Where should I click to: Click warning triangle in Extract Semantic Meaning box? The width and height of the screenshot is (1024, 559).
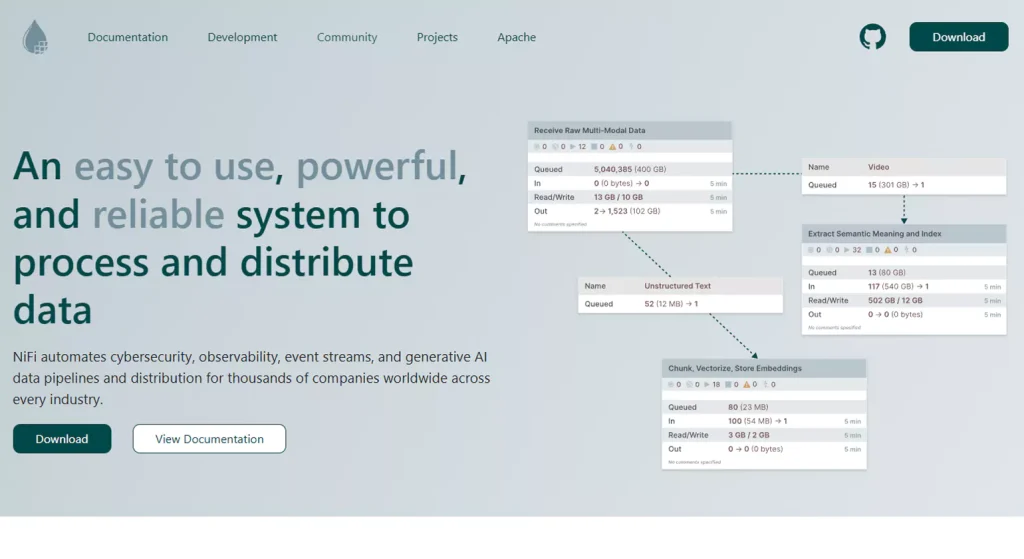point(885,249)
